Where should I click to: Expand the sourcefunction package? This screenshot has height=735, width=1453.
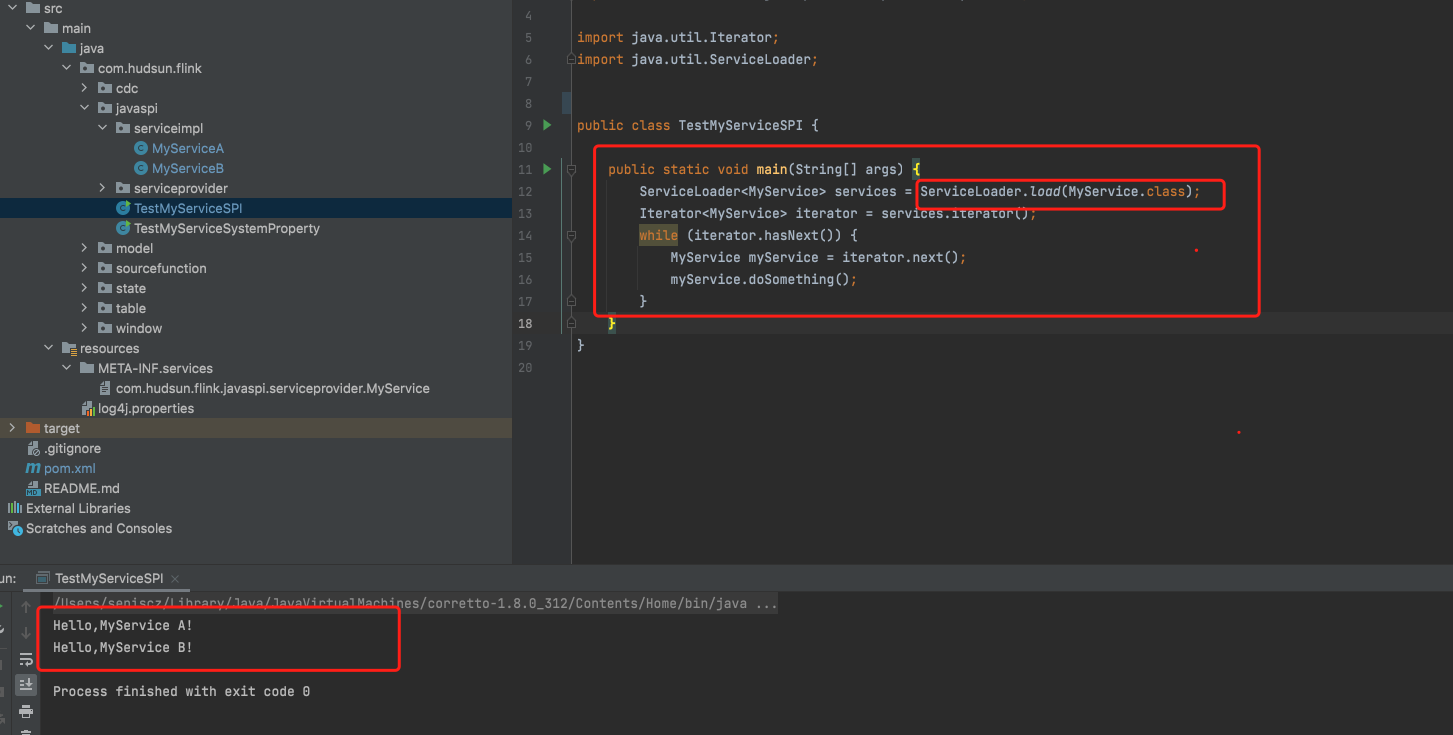85,268
